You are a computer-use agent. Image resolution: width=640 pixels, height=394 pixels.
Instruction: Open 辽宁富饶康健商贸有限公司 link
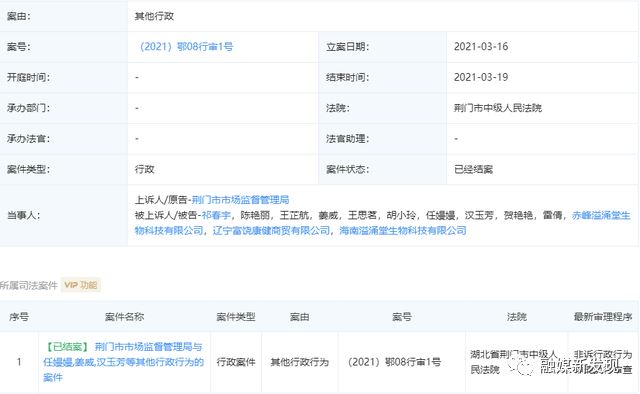[271, 230]
